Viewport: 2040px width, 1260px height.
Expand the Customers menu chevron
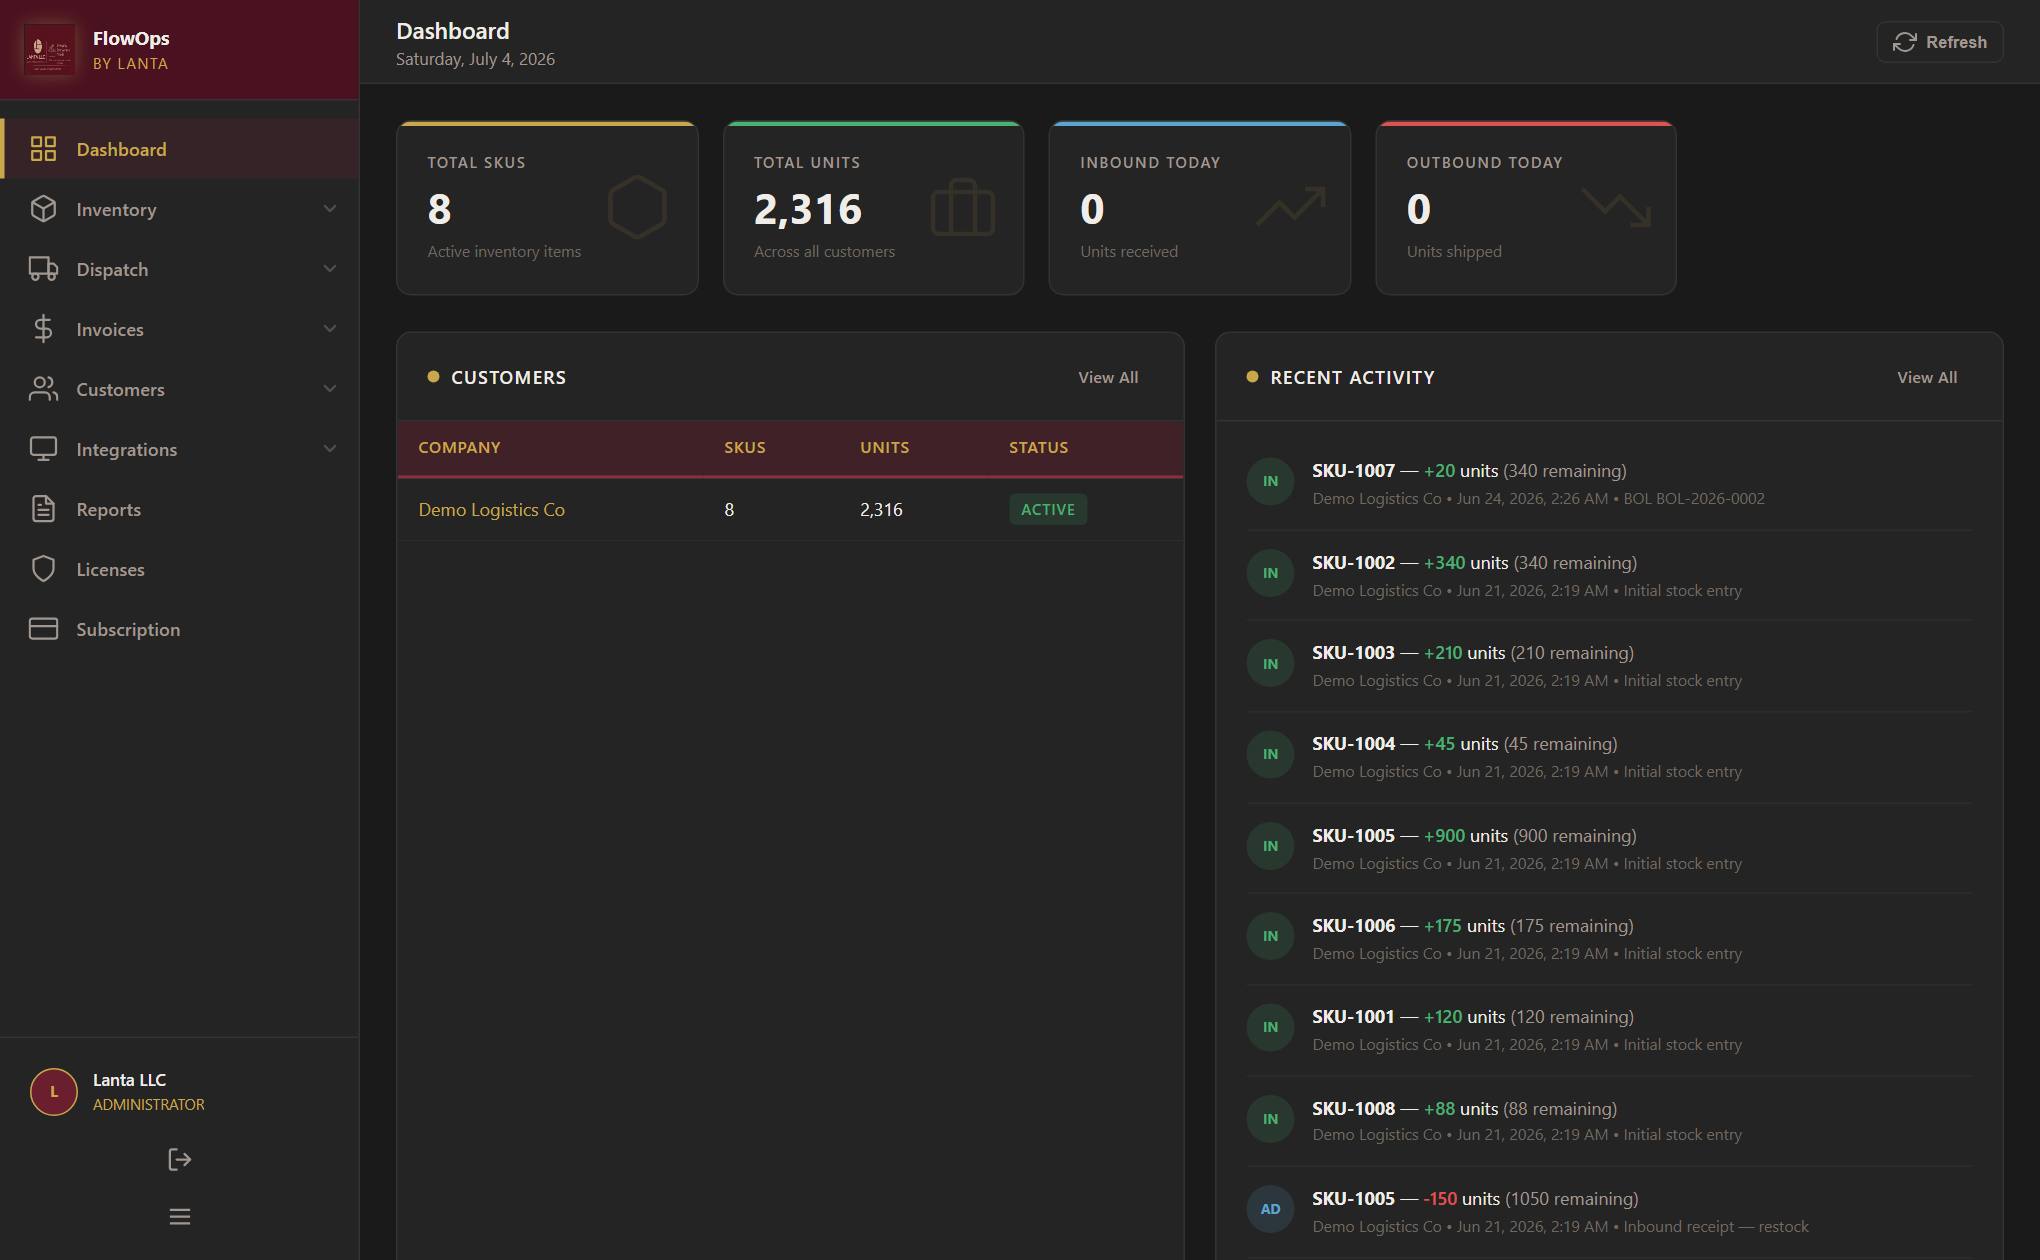tap(330, 389)
